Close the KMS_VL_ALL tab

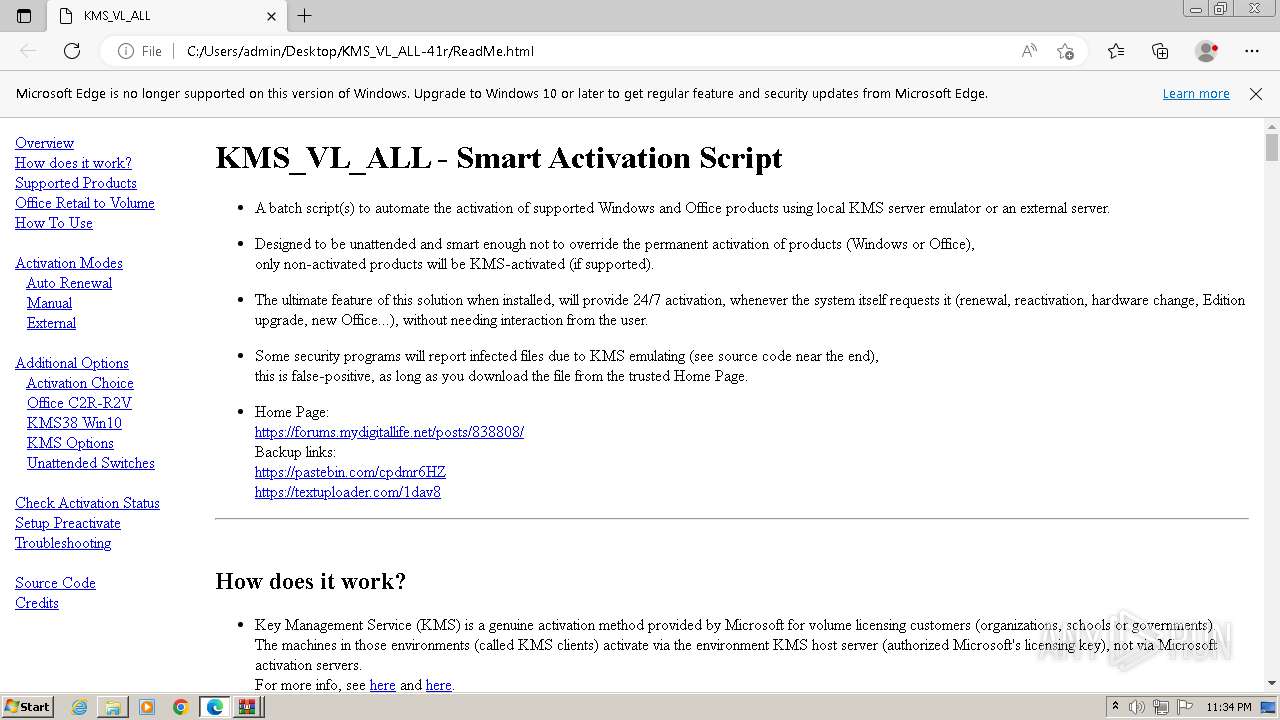[x=271, y=16]
